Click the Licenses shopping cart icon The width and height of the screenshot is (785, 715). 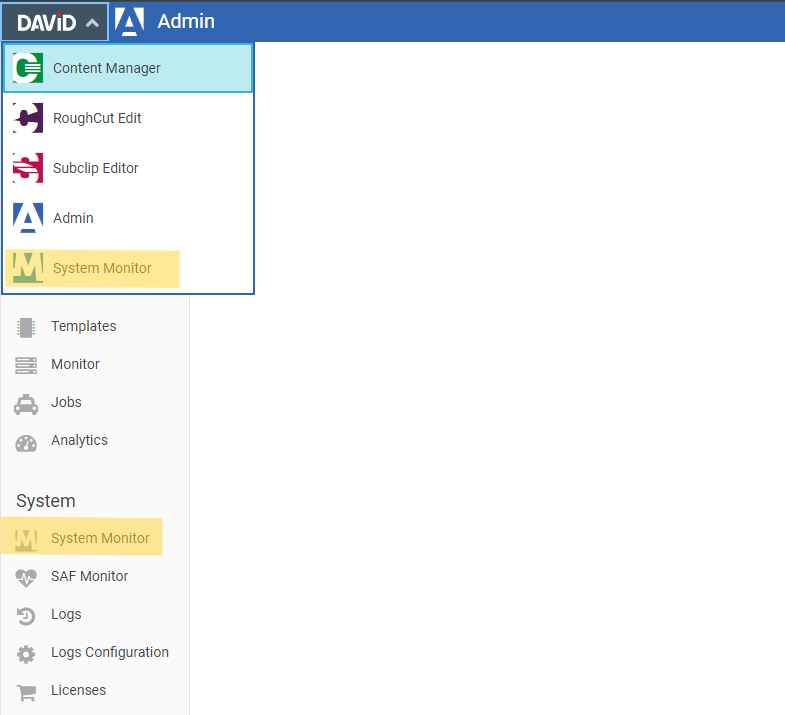pyautogui.click(x=26, y=691)
